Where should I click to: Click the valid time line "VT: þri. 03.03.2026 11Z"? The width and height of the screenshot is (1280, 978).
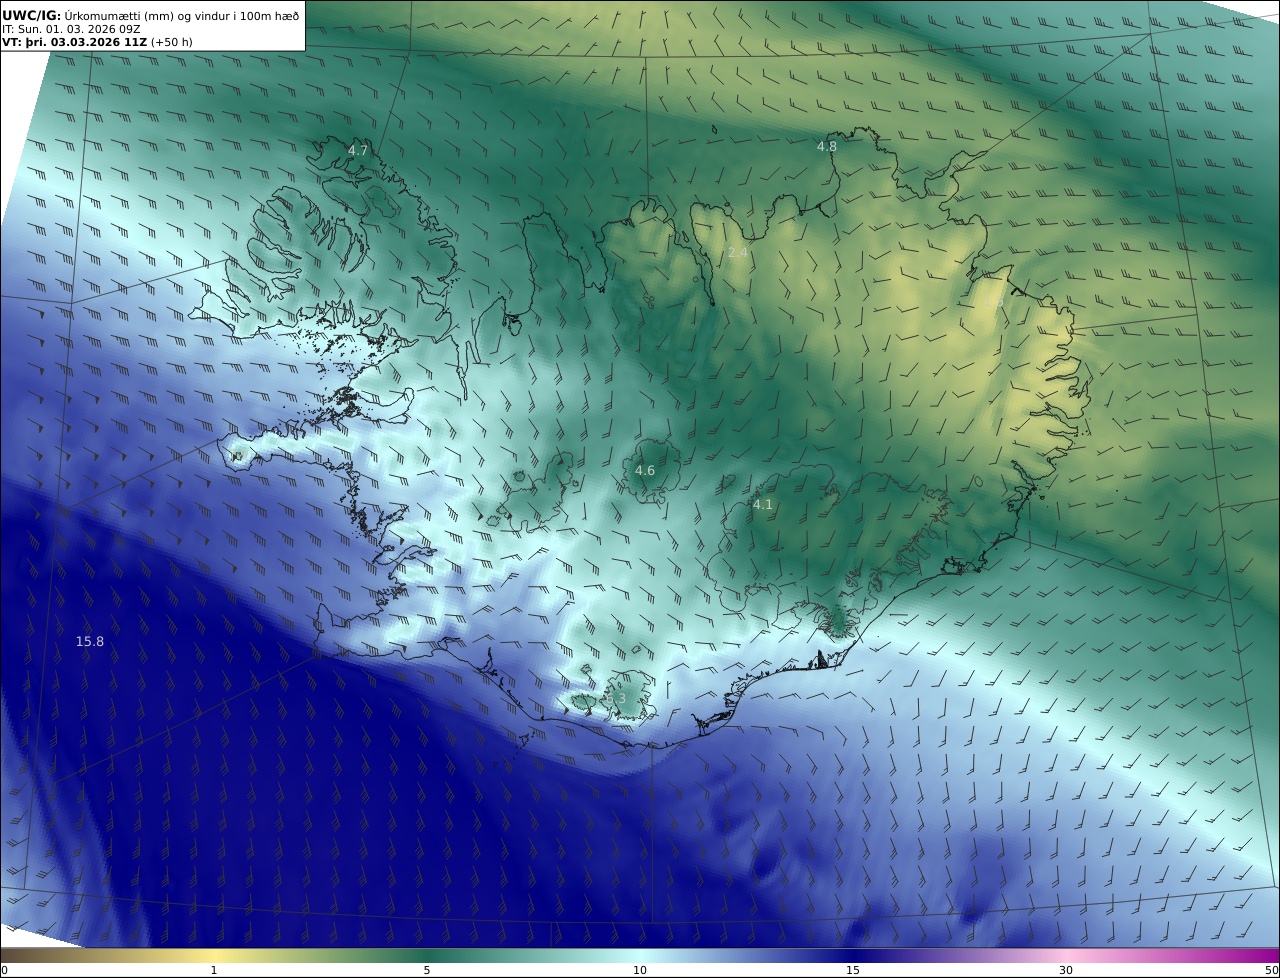75,42
